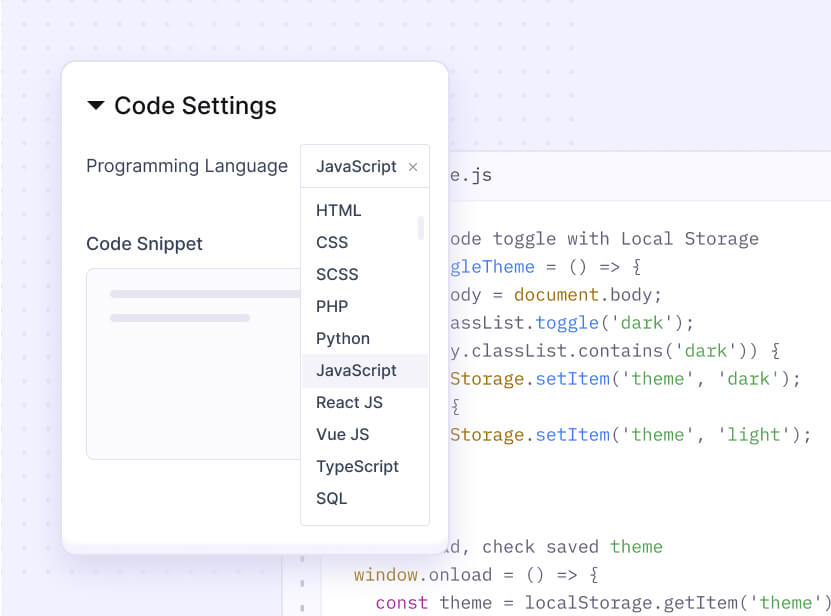Collapse the Code Settings disclosure triangle

[x=96, y=106]
